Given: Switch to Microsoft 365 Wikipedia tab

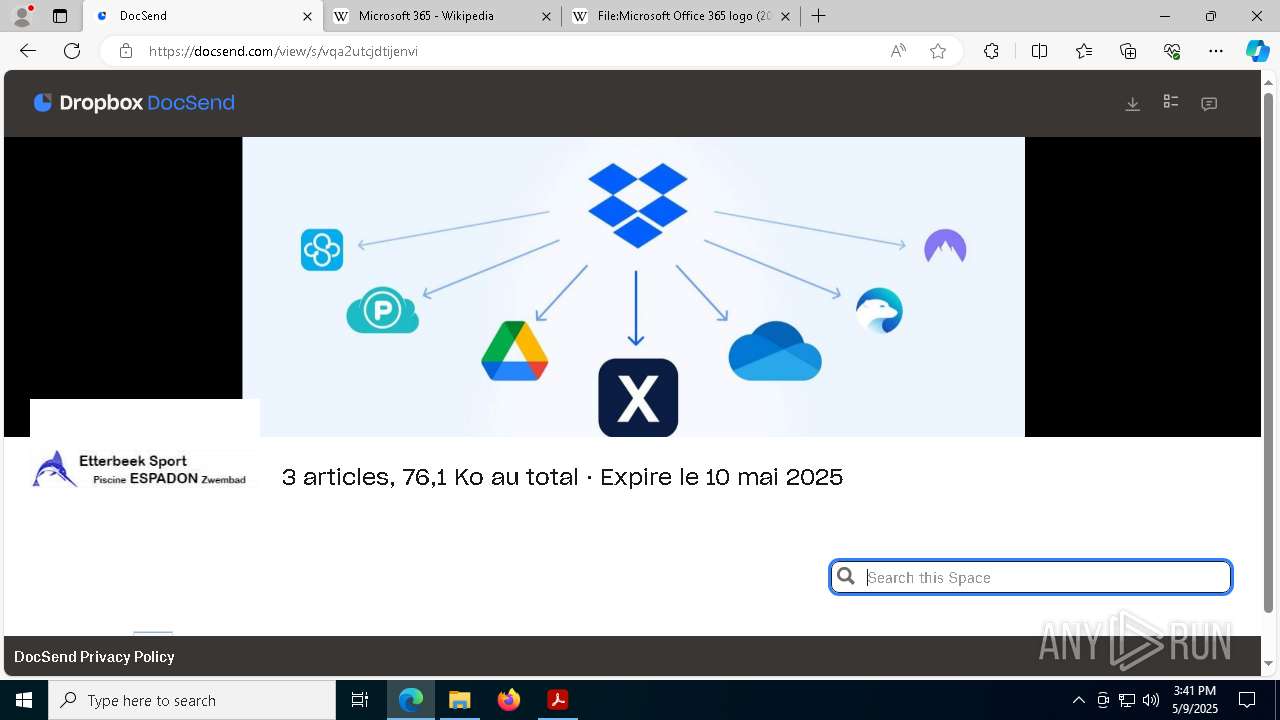Looking at the screenshot, I should pyautogui.click(x=440, y=16).
